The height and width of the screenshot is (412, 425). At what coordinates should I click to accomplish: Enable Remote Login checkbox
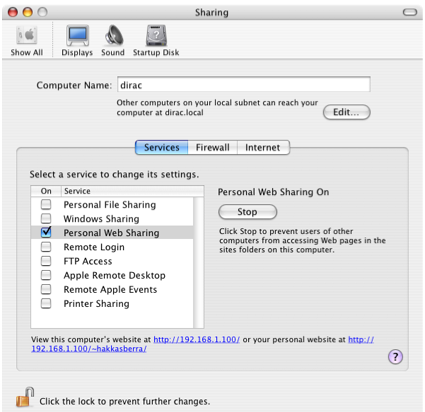point(46,247)
